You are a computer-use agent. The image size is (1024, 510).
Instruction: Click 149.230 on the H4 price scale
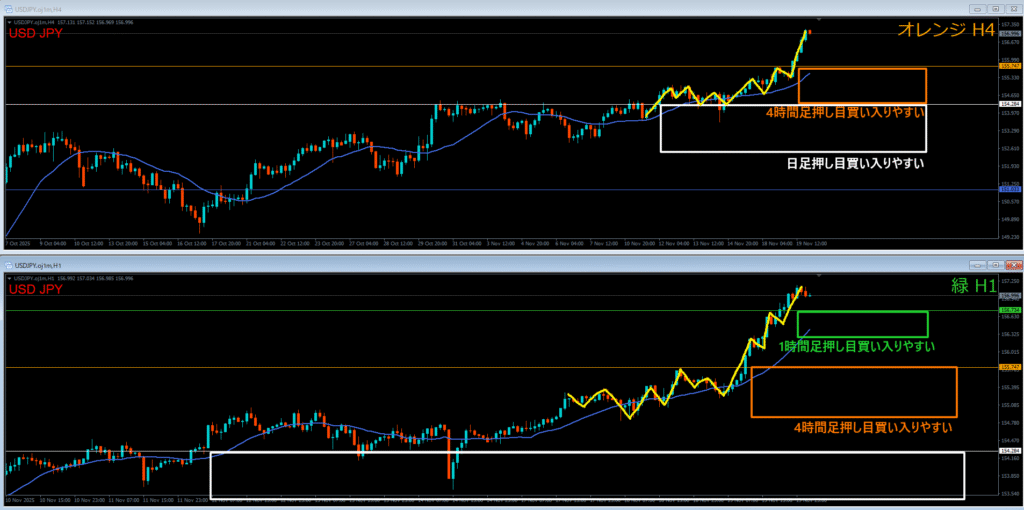click(1010, 237)
